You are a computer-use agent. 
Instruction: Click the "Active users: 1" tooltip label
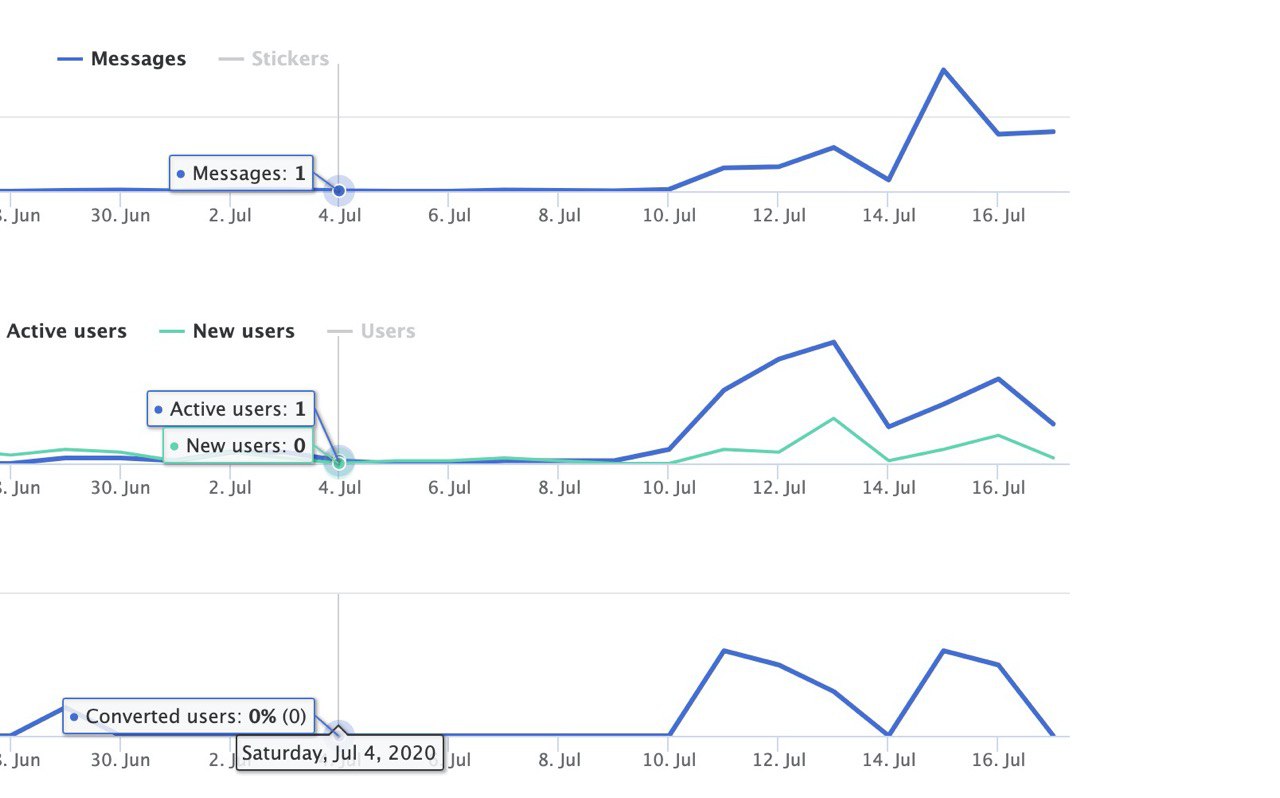coord(231,409)
